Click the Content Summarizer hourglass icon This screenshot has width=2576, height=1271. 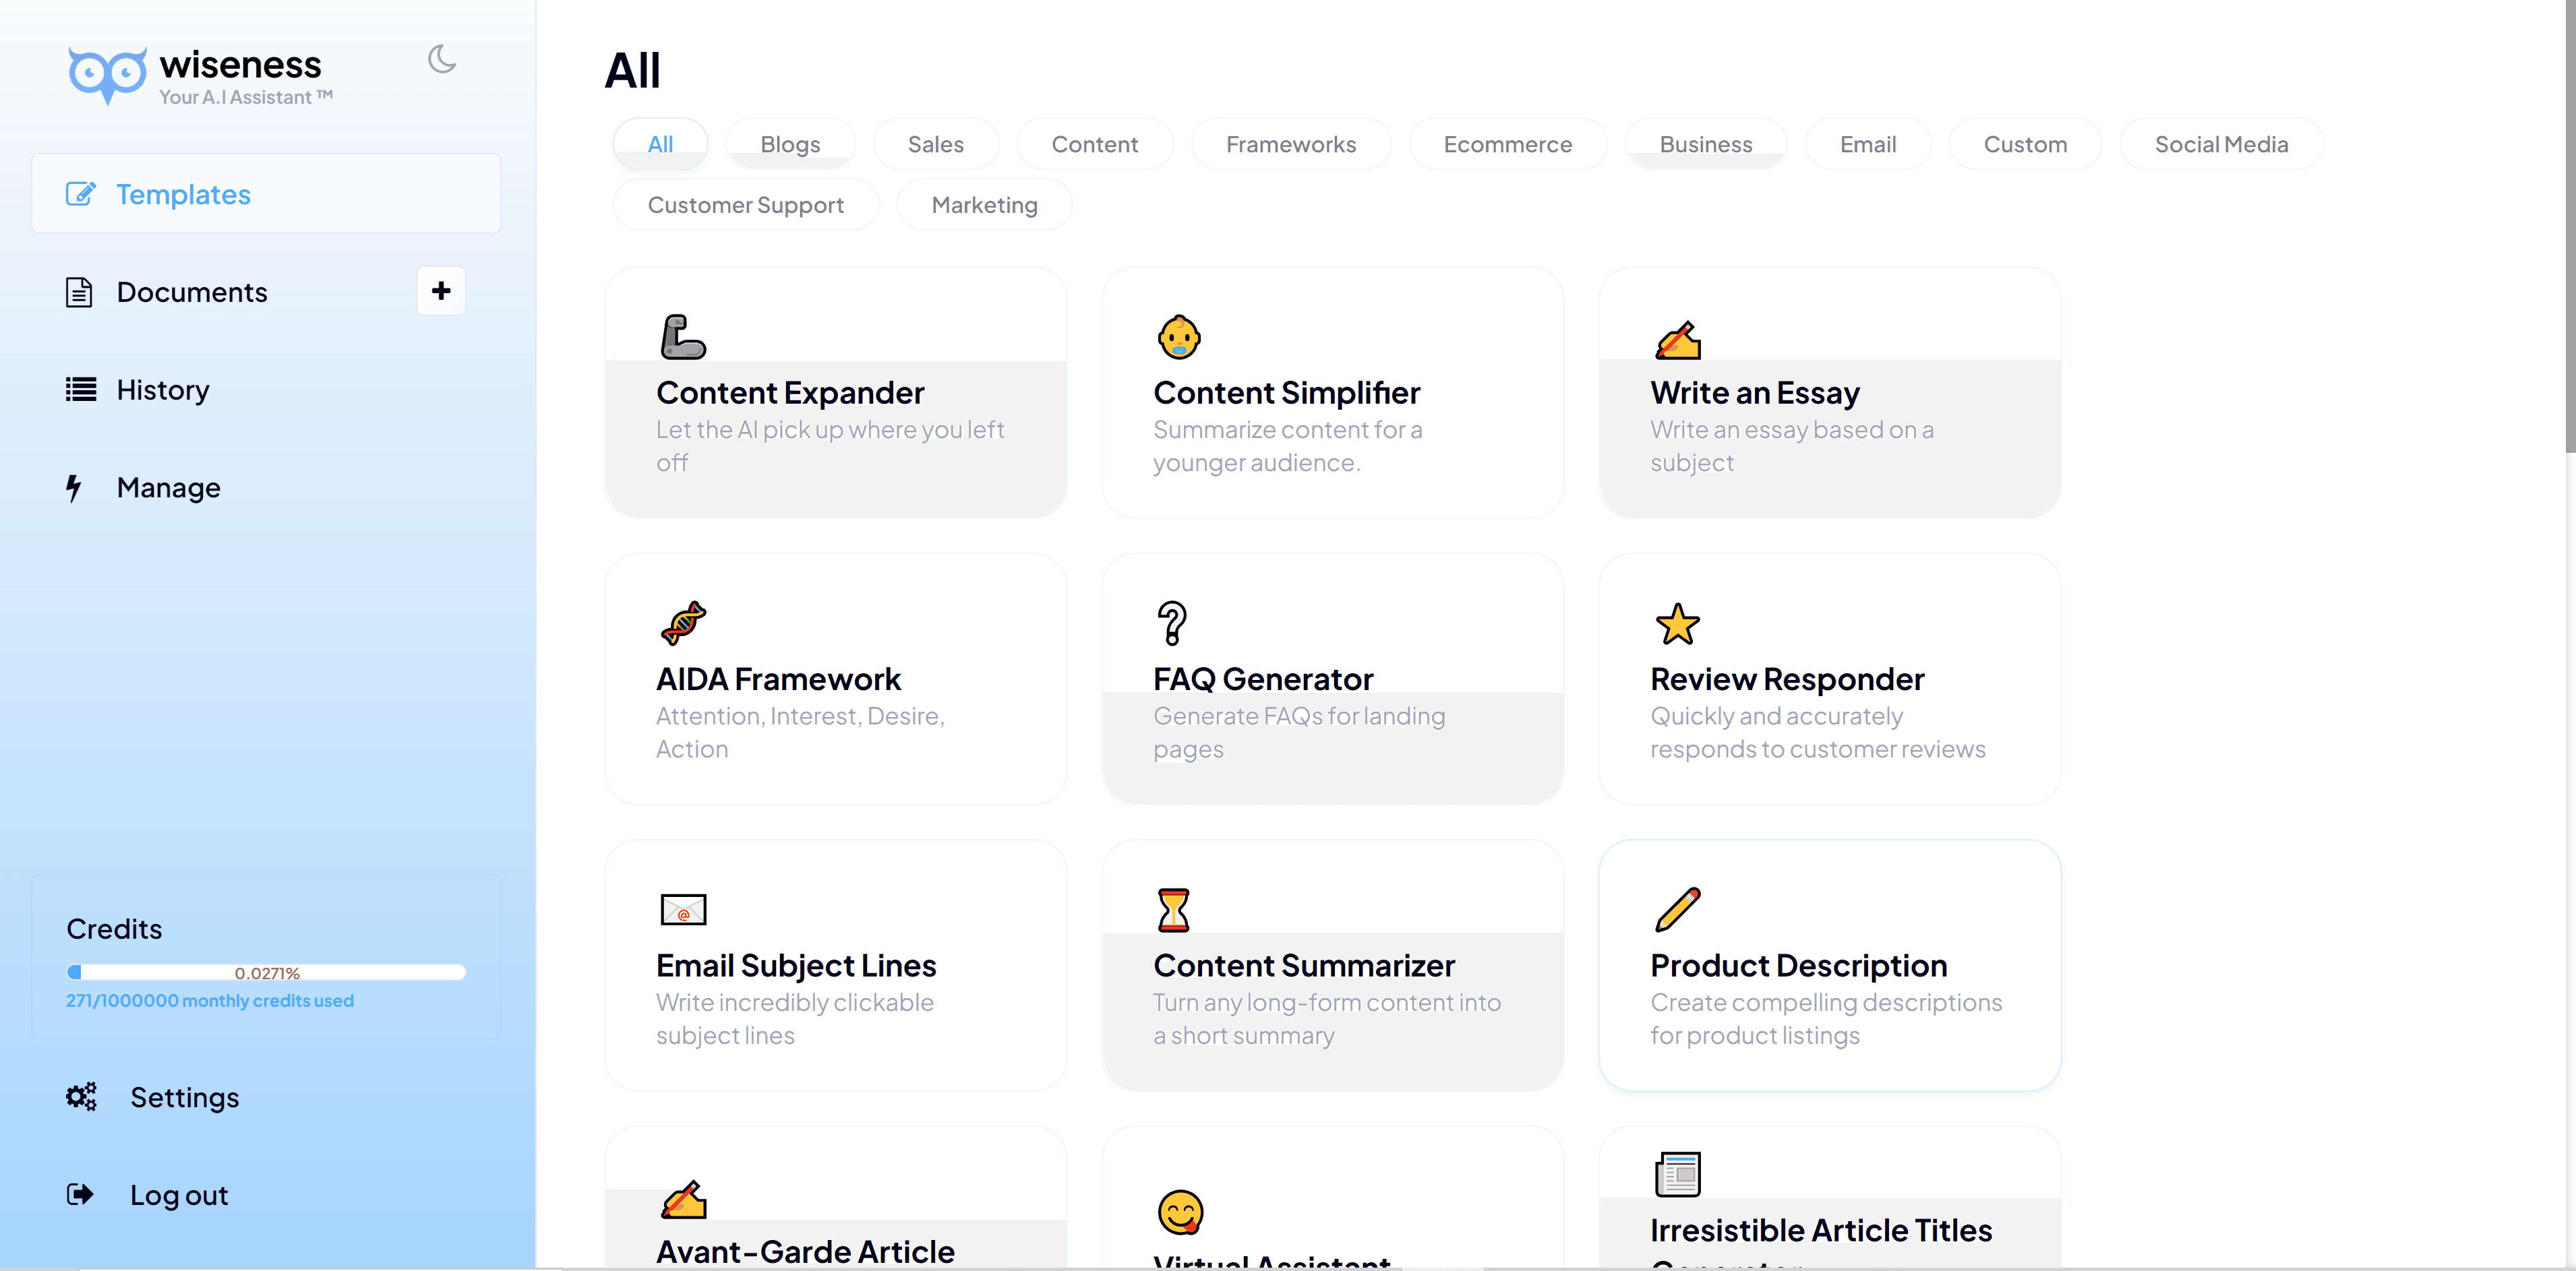pyautogui.click(x=1173, y=909)
